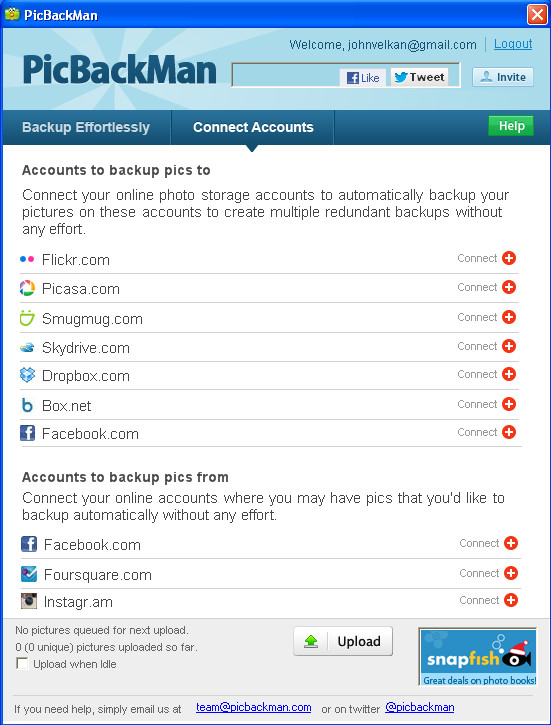Click the team@picbackman.com email link
The height and width of the screenshot is (725, 551).
coord(253,707)
